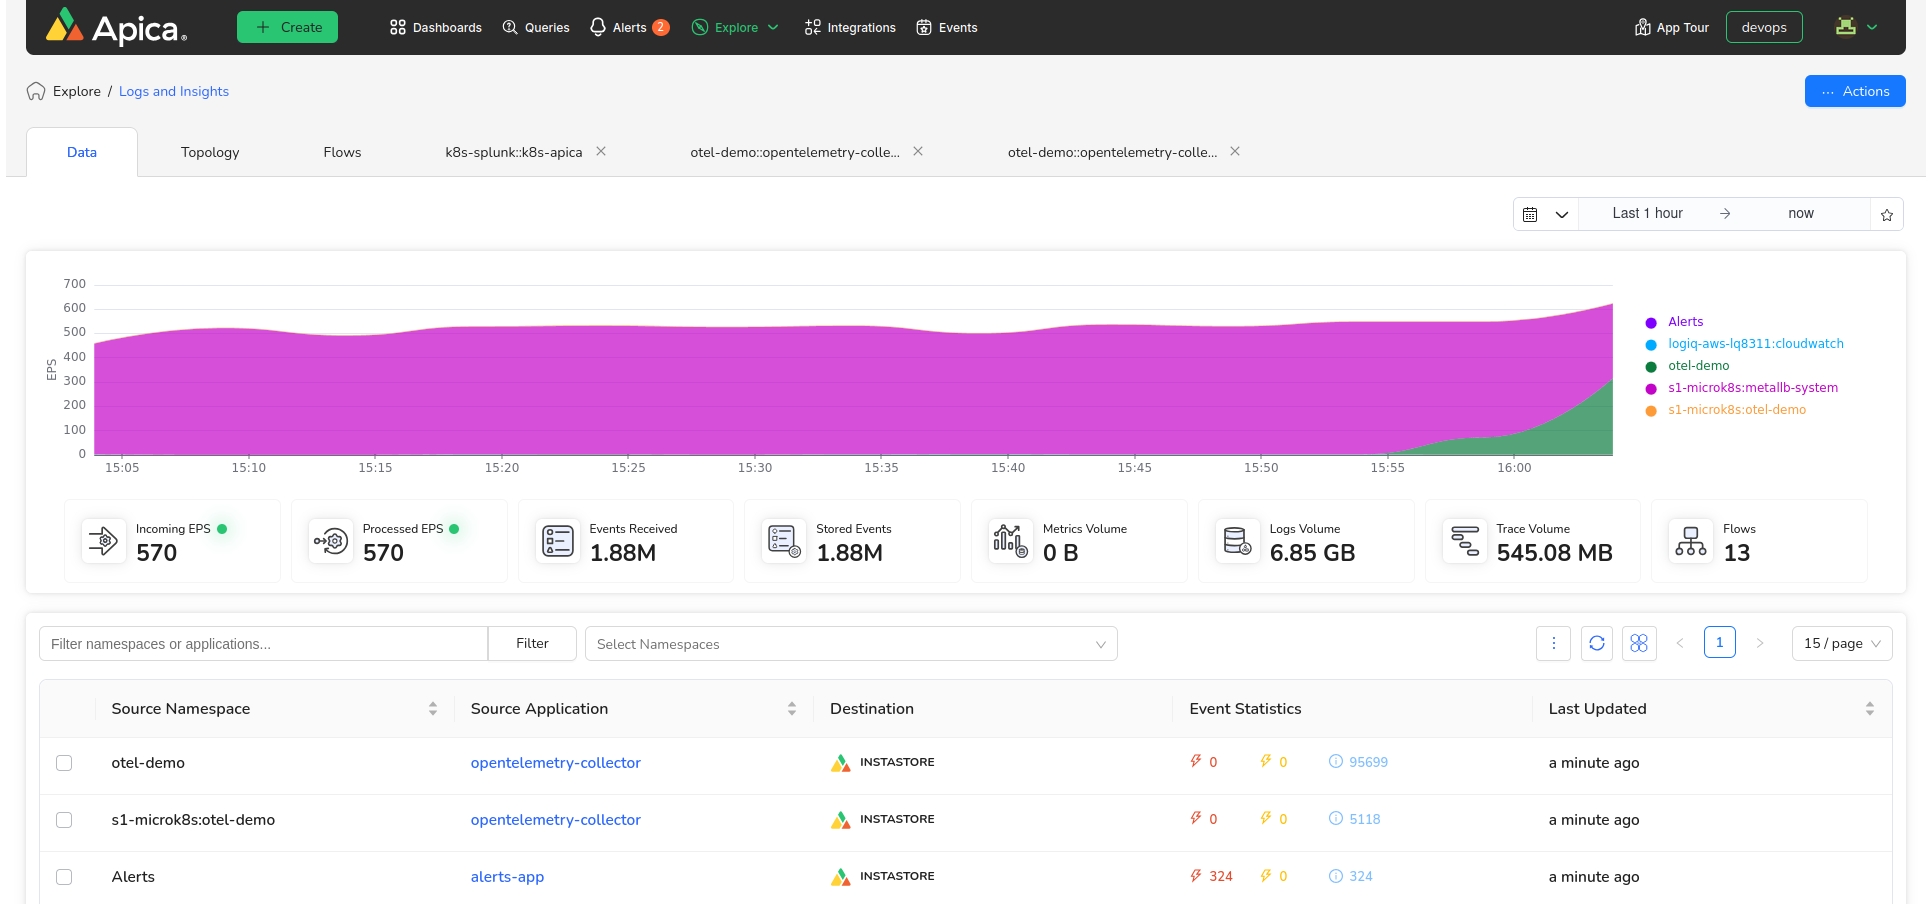1928x904 pixels.
Task: Click the Alerts bell icon in navbar
Action: tap(598, 27)
